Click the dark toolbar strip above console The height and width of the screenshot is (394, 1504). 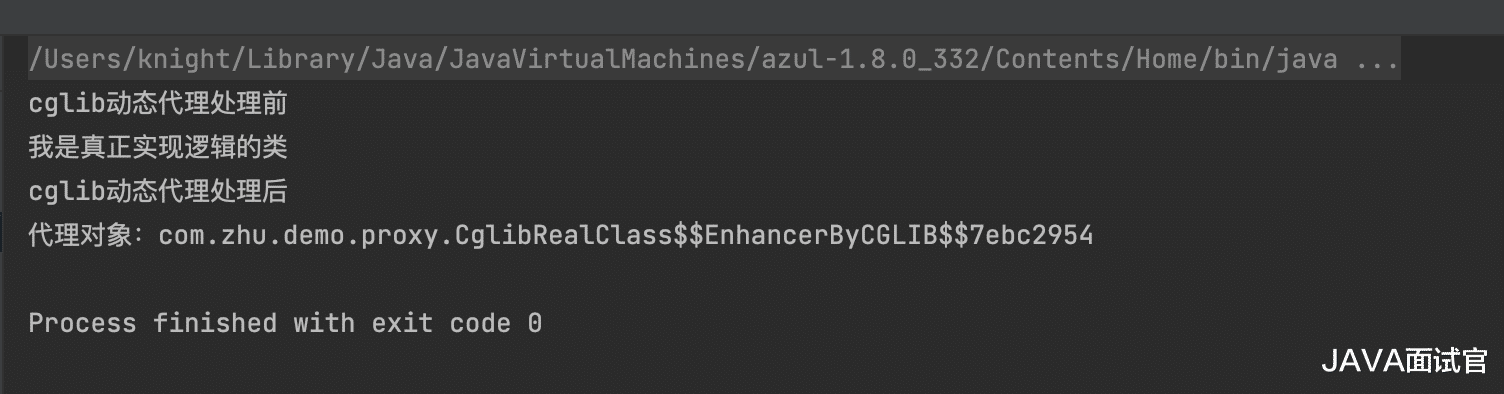click(752, 16)
